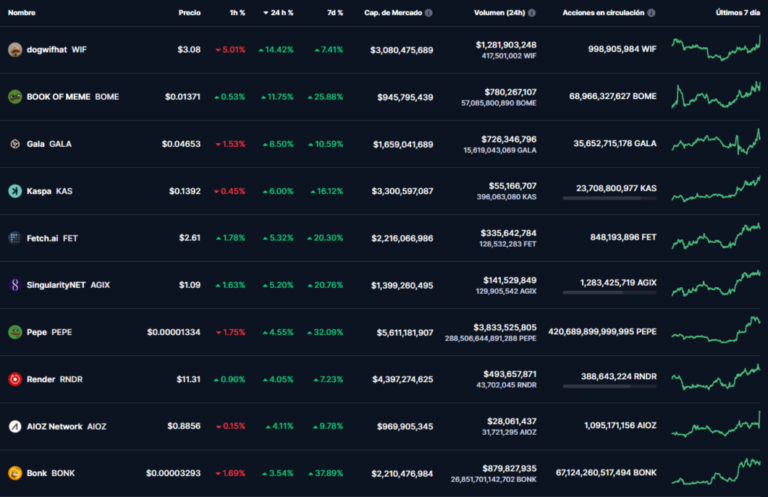Click Bonk 7d change 37.89%
Viewport: 768px width, 497px height.
pos(325,473)
